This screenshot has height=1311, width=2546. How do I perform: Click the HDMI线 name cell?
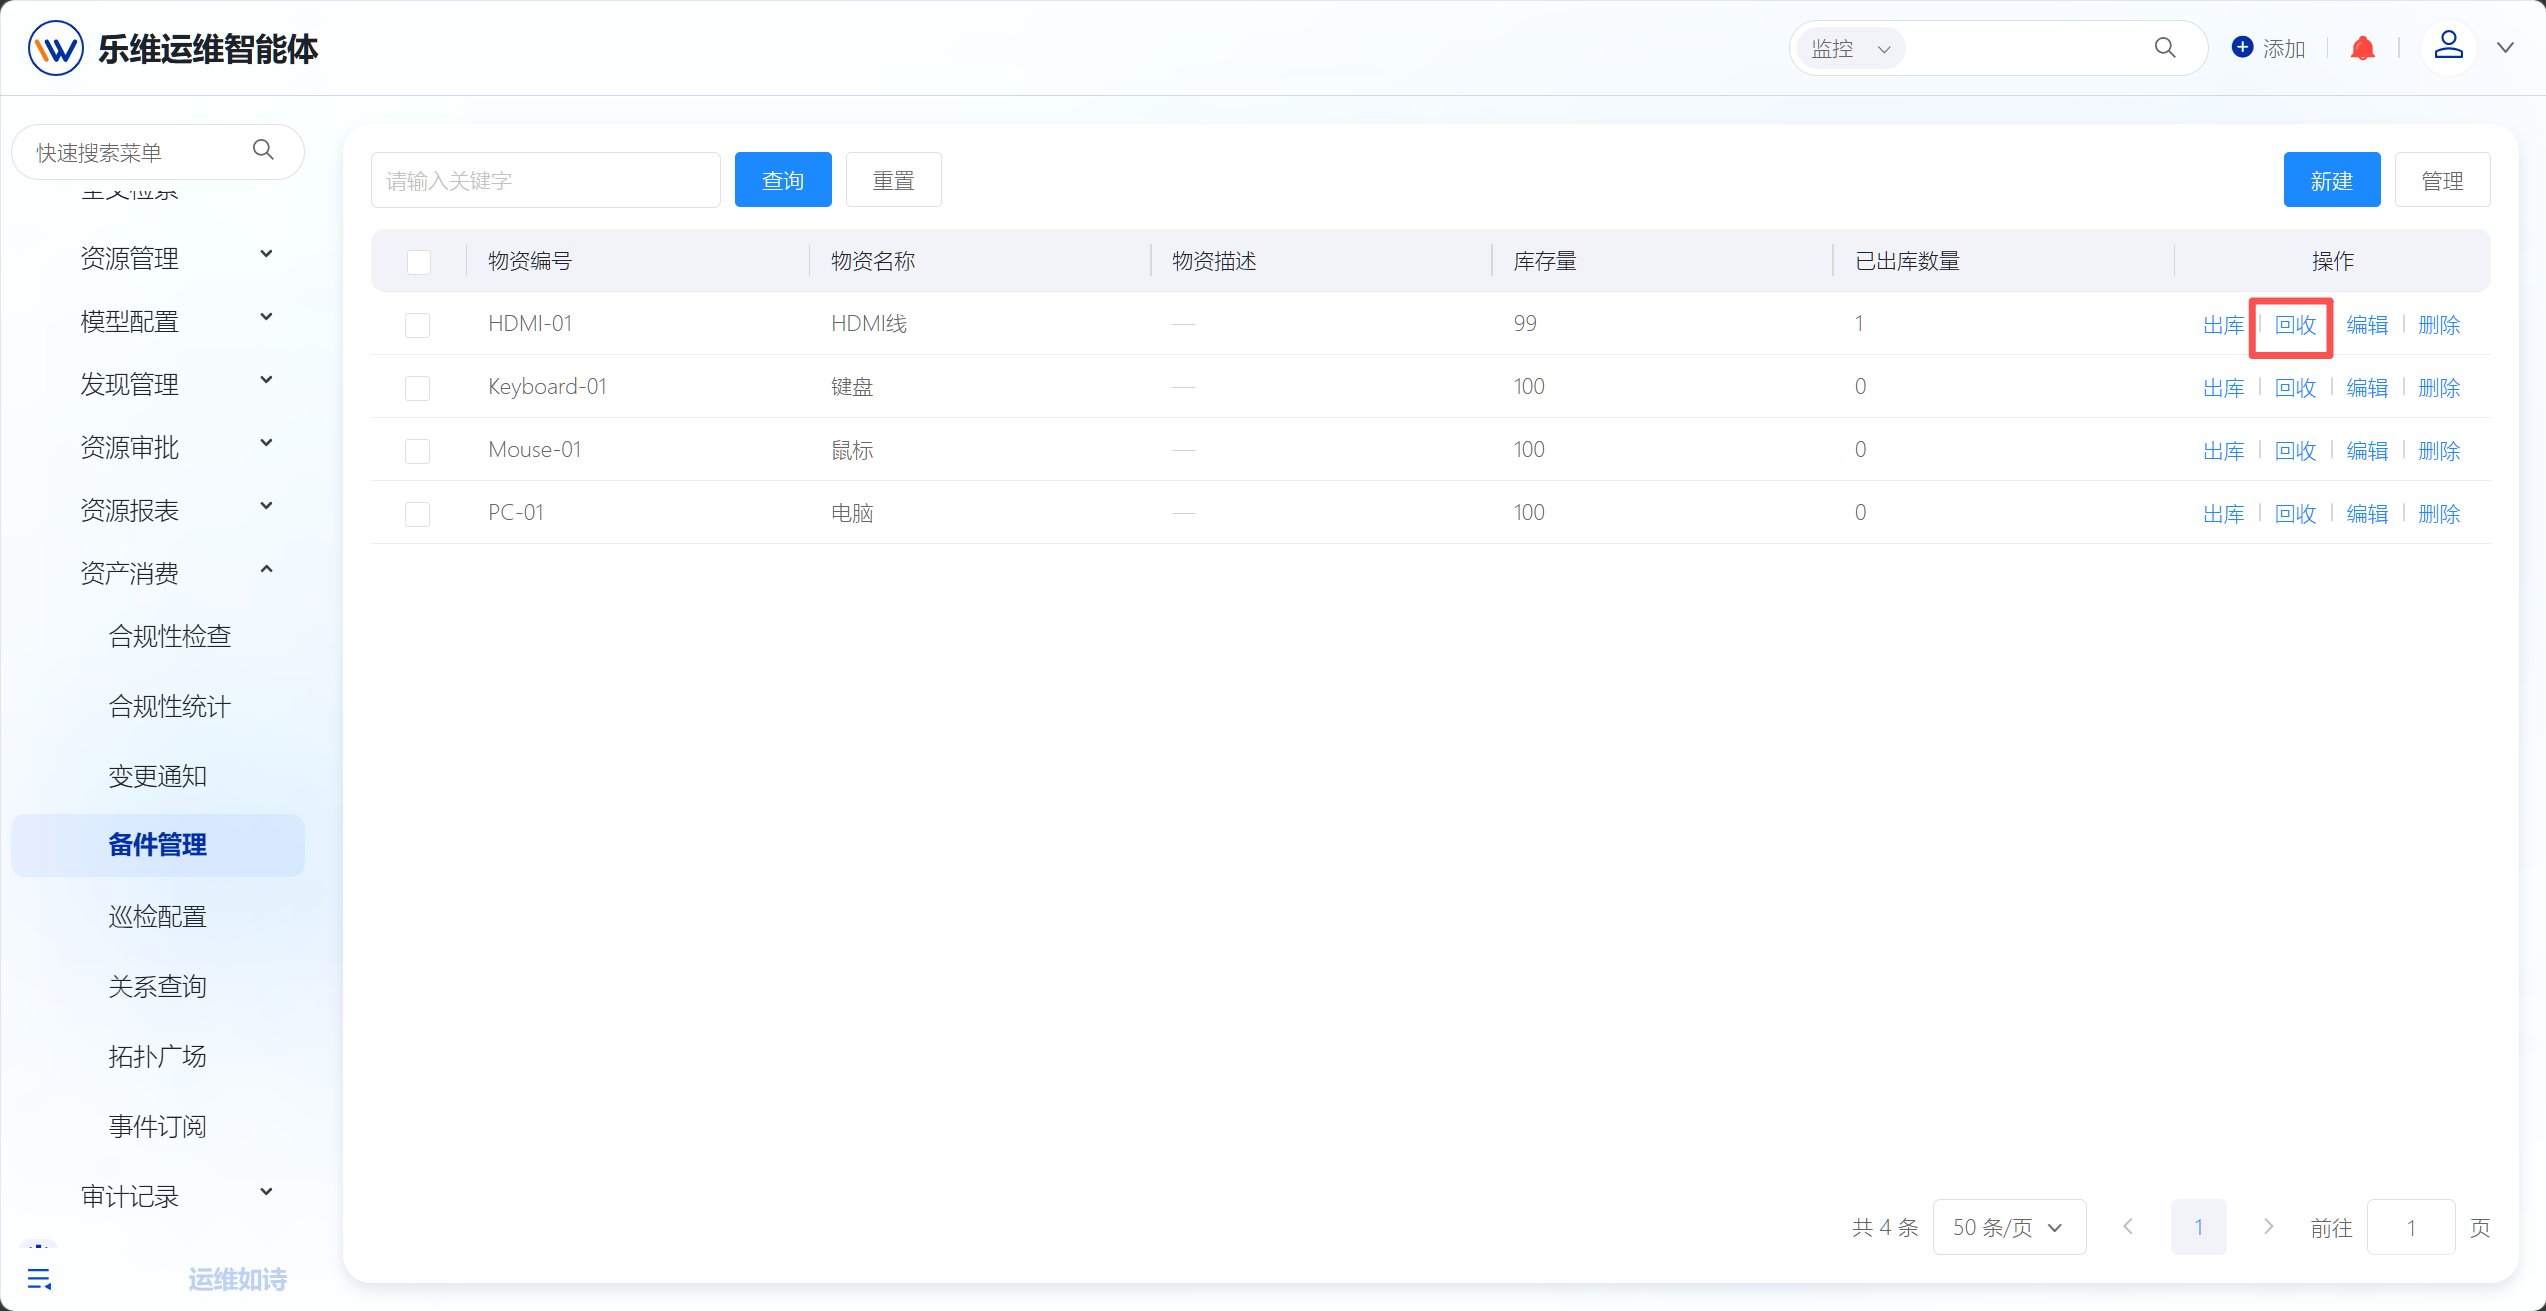(x=869, y=324)
